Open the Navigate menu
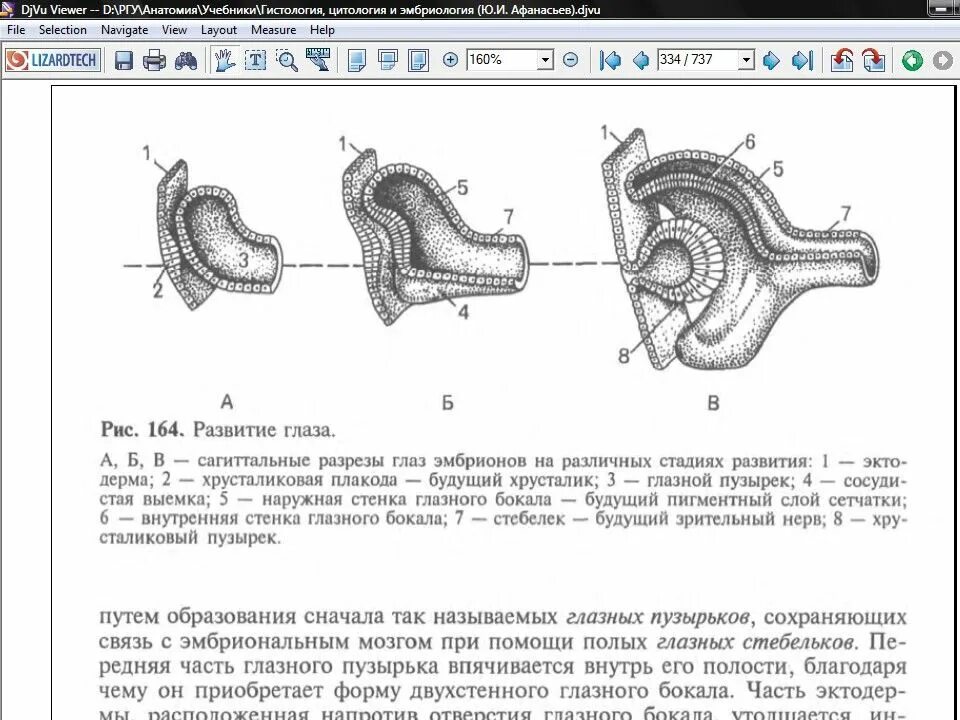960x720 pixels. 124,29
